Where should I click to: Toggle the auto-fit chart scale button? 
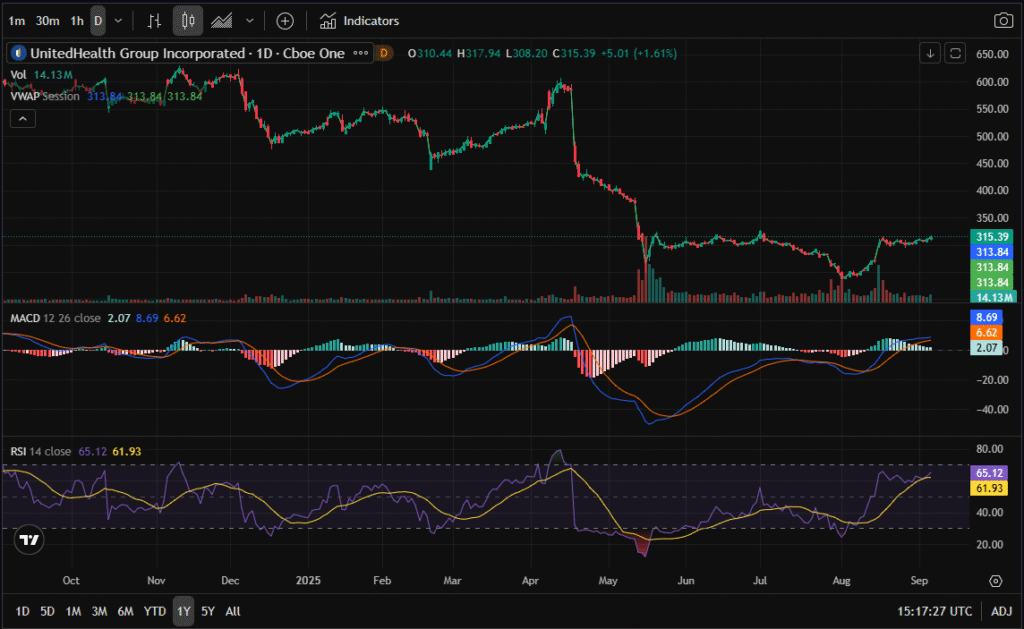point(955,52)
